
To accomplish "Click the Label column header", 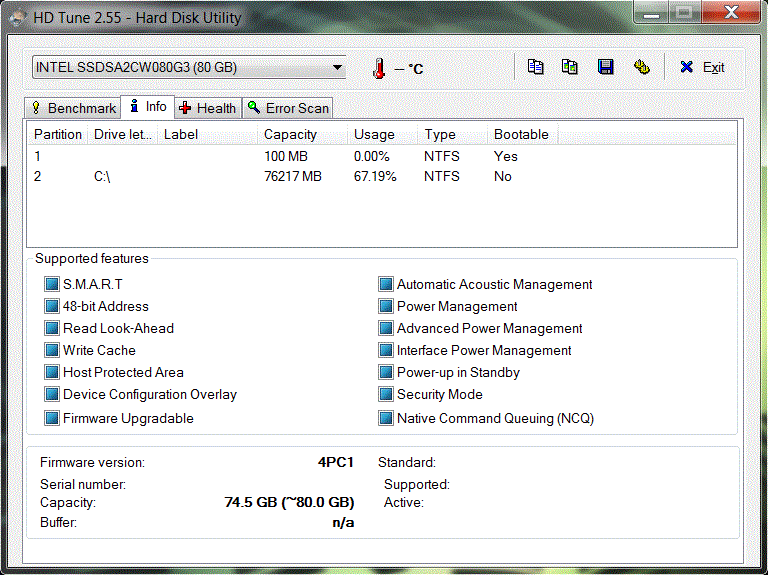I will pyautogui.click(x=208, y=134).
